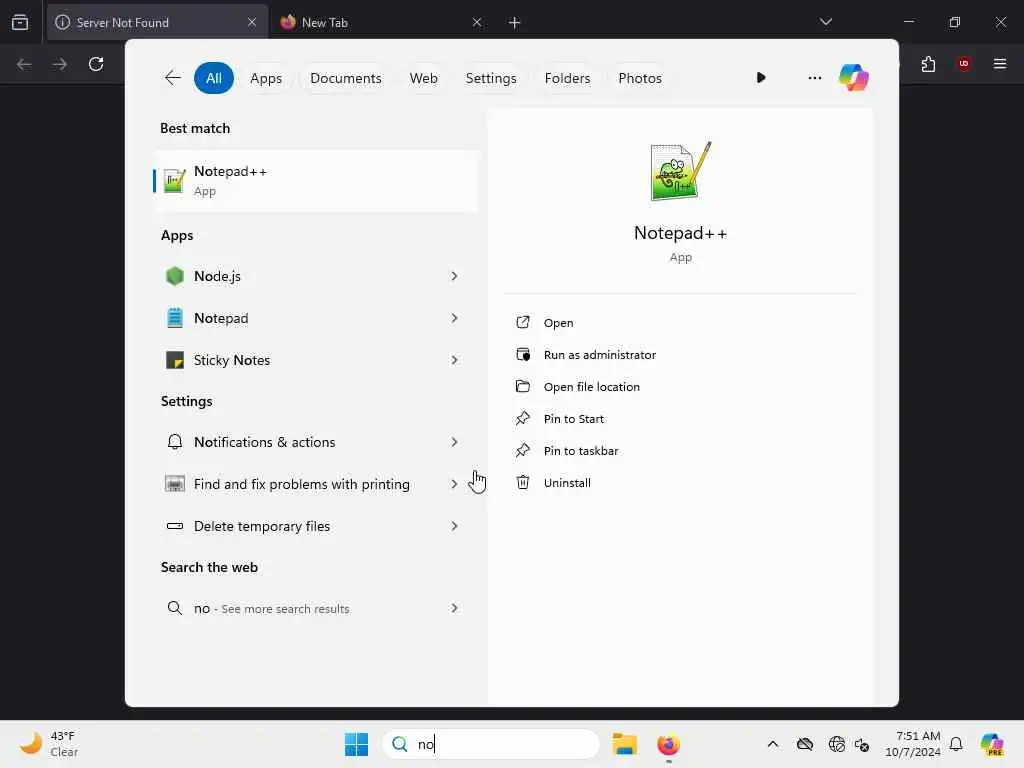This screenshot has width=1024, height=768.
Task: Open the Windows Start button
Action: [x=357, y=744]
